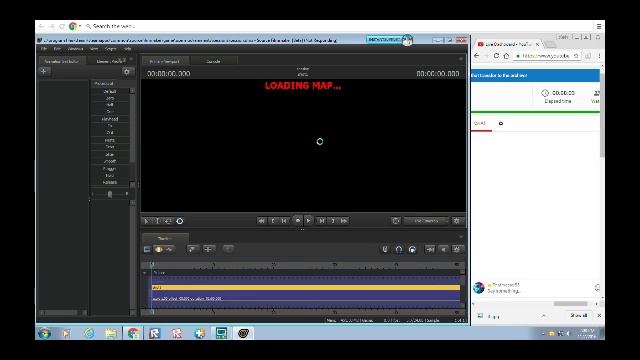Click the cross-shaped timeline tool icon
The image size is (640, 360).
(x=208, y=249)
